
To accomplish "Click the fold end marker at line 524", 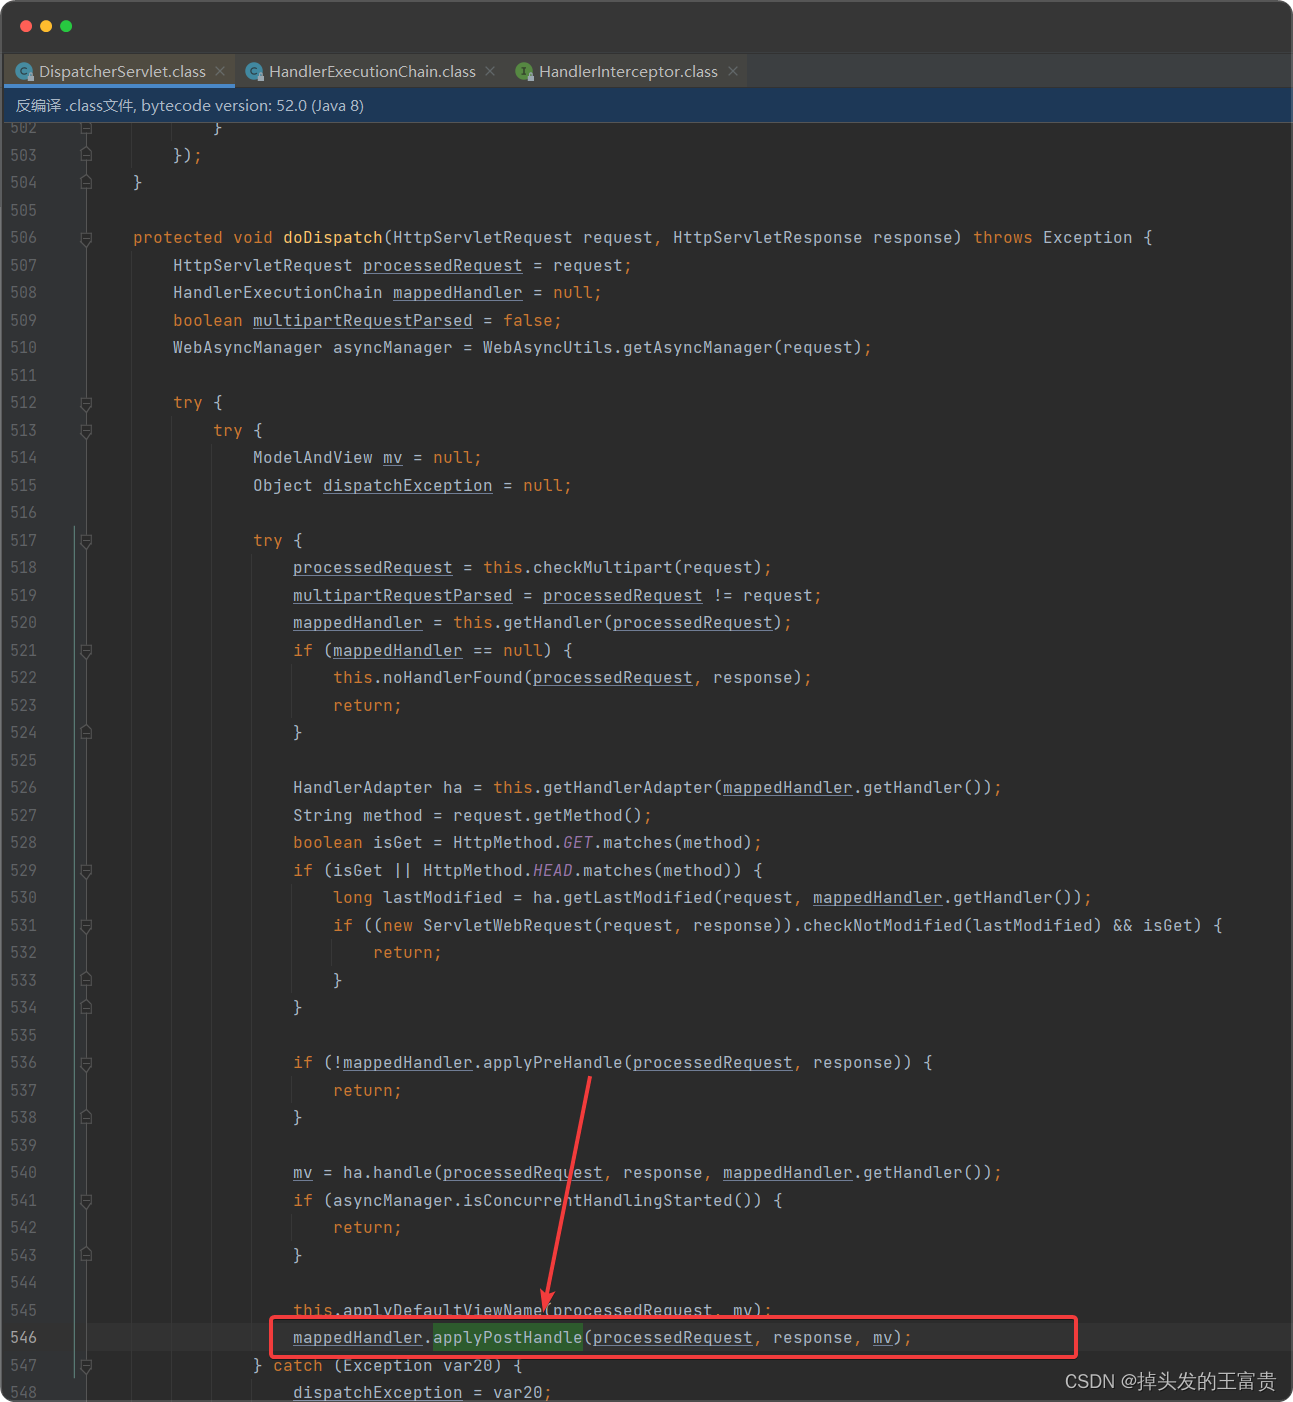I will click(86, 733).
